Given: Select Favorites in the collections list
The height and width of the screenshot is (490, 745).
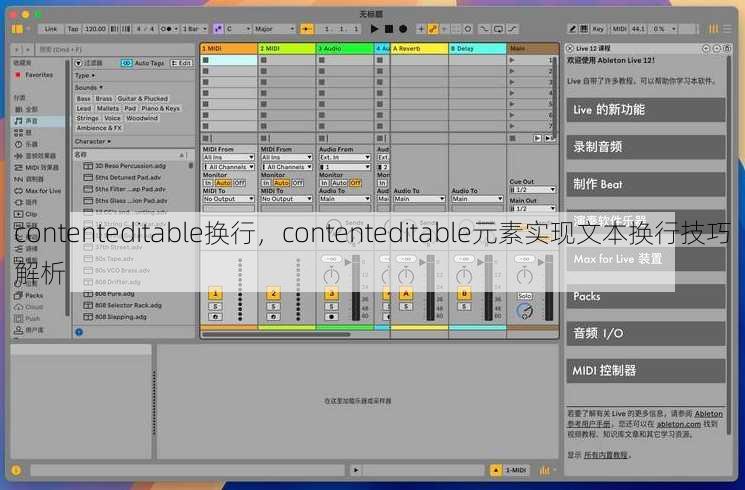Looking at the screenshot, I should click(39, 75).
